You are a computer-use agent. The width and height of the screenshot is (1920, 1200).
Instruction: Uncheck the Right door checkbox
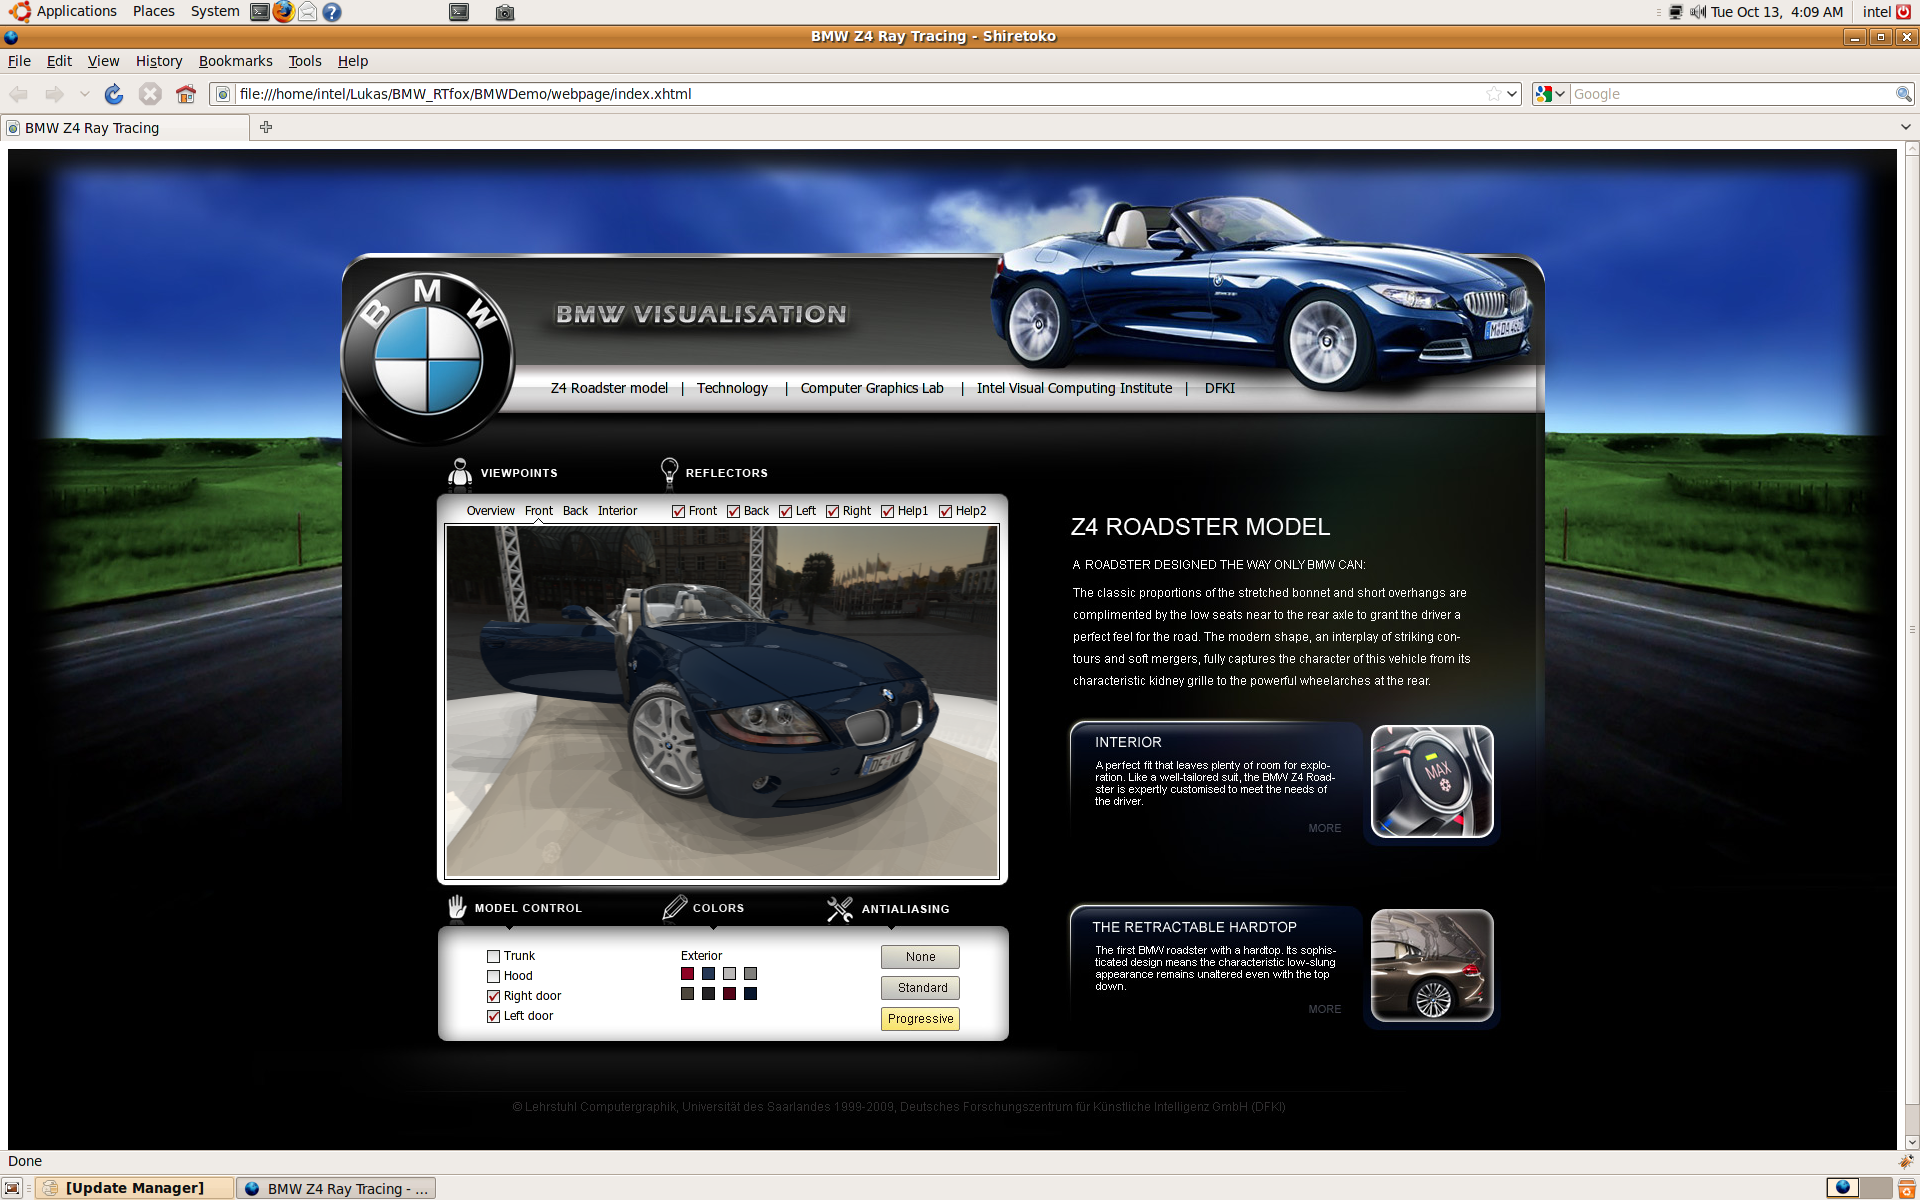[493, 996]
